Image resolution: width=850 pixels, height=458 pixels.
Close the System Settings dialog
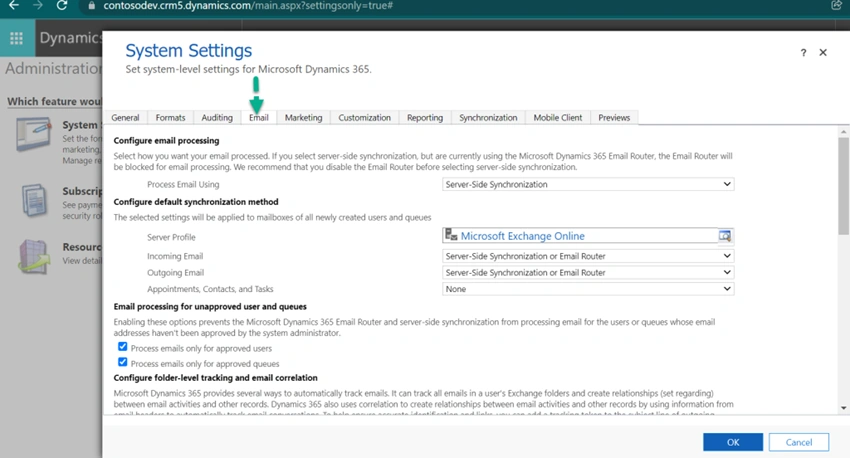823,53
